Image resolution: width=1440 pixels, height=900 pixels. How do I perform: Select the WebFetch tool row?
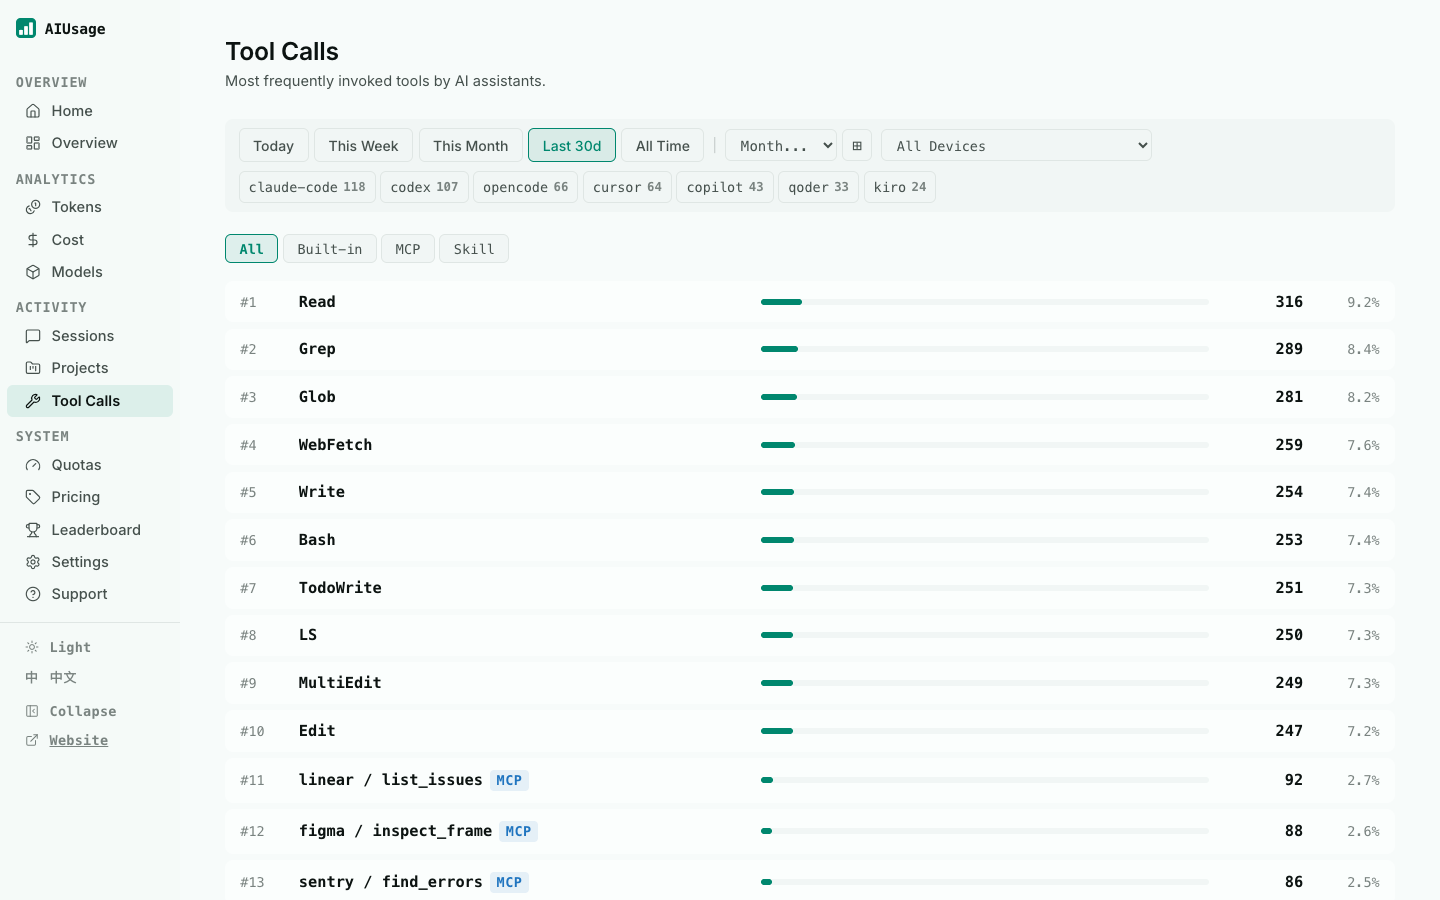click(x=810, y=445)
